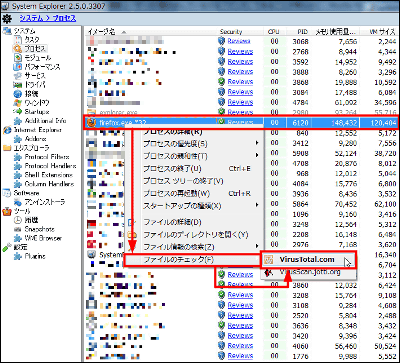This screenshot has width=400, height=363.
Task: Click the ツール toolbox icon
Action: click(x=7, y=211)
